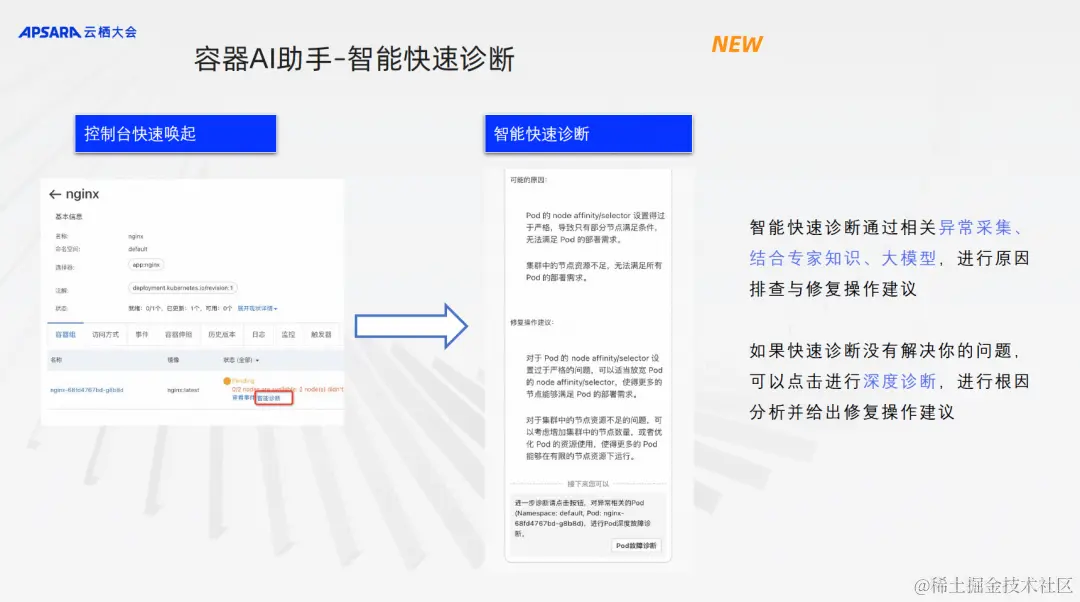Select the app:nginx selector tag

(146, 264)
